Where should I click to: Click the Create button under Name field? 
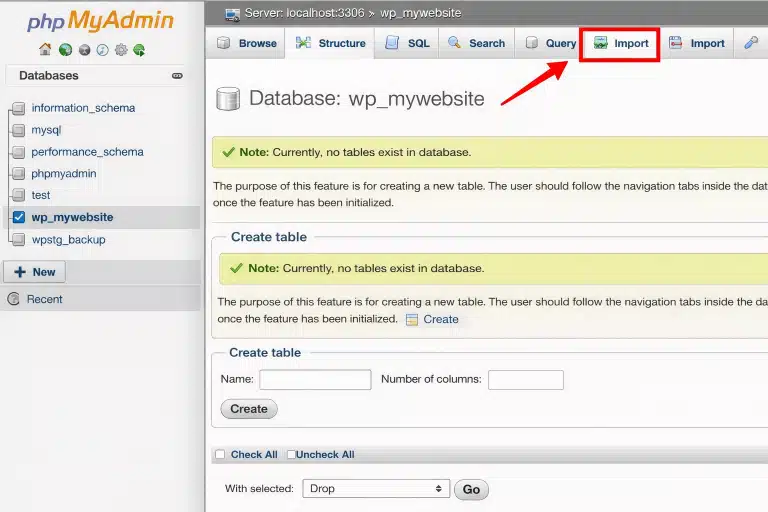coord(249,409)
